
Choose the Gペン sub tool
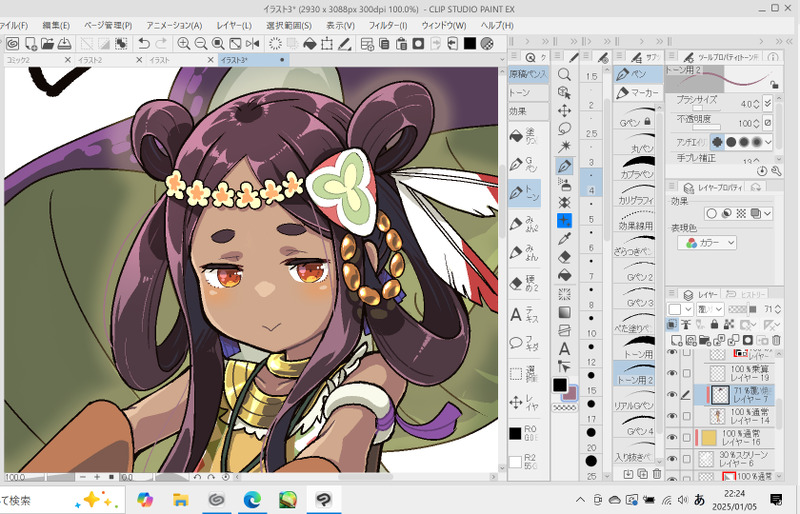pos(635,116)
